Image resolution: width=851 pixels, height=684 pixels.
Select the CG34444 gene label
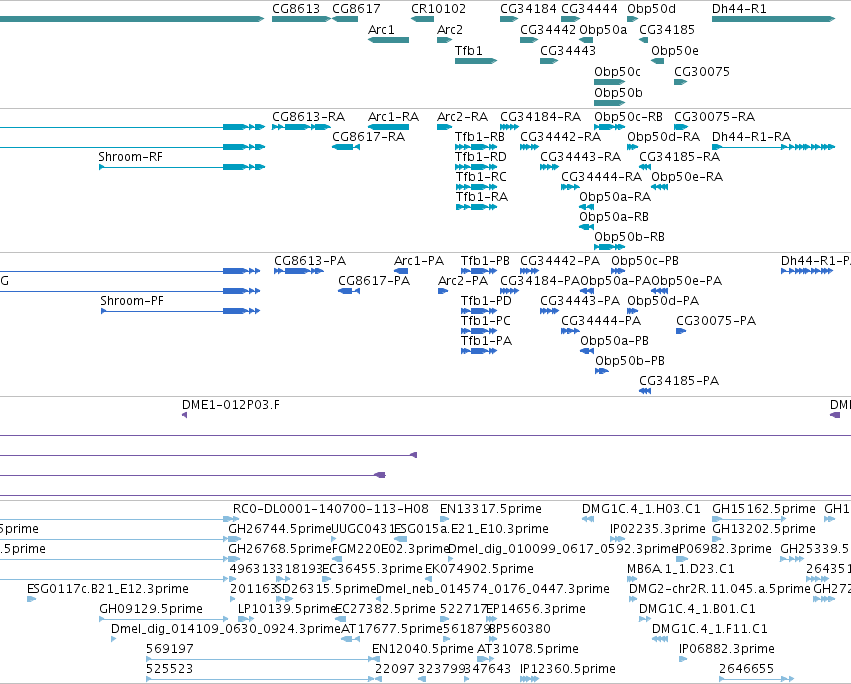click(589, 9)
